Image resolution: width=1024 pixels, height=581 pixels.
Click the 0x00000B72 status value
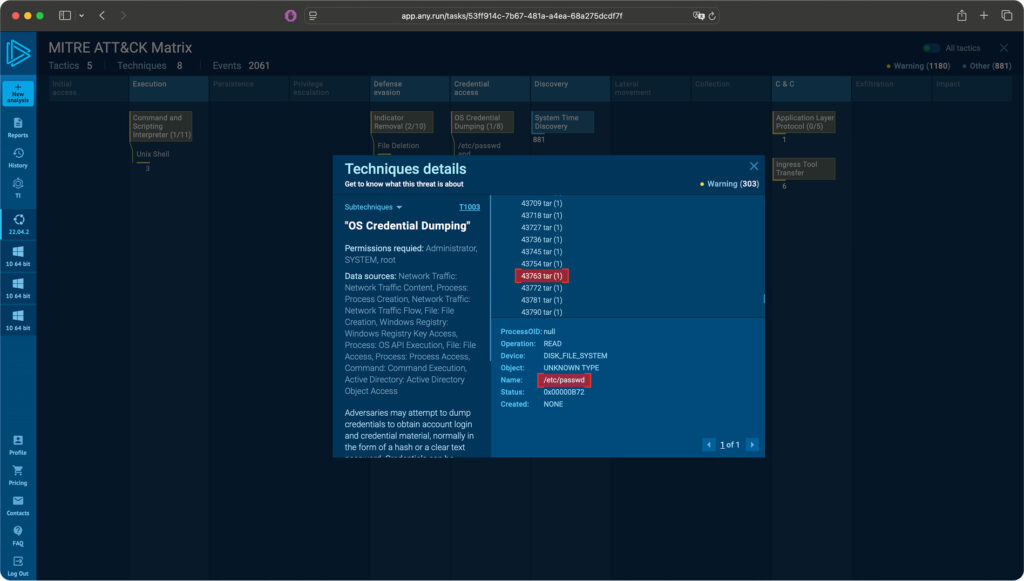coord(564,392)
